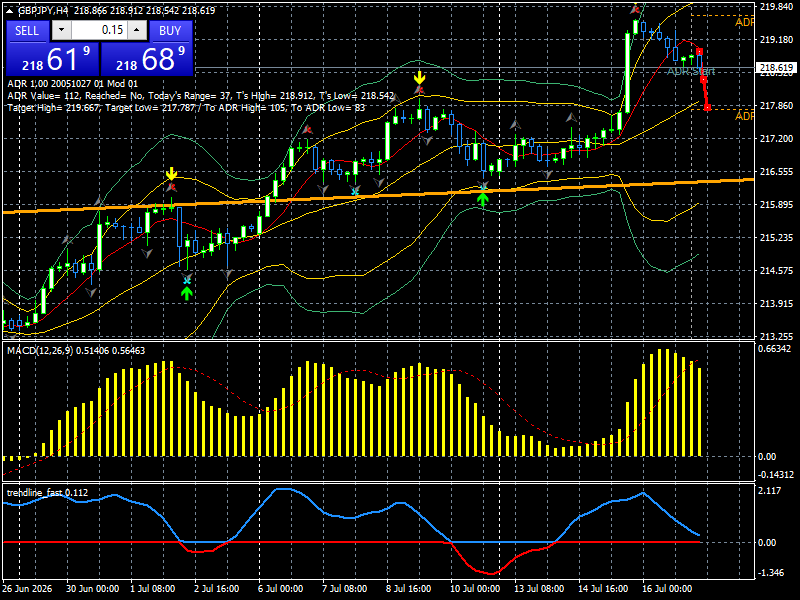Click the 7 Jul 08:00 time label
Screen dimensions: 800x600
coord(344,588)
